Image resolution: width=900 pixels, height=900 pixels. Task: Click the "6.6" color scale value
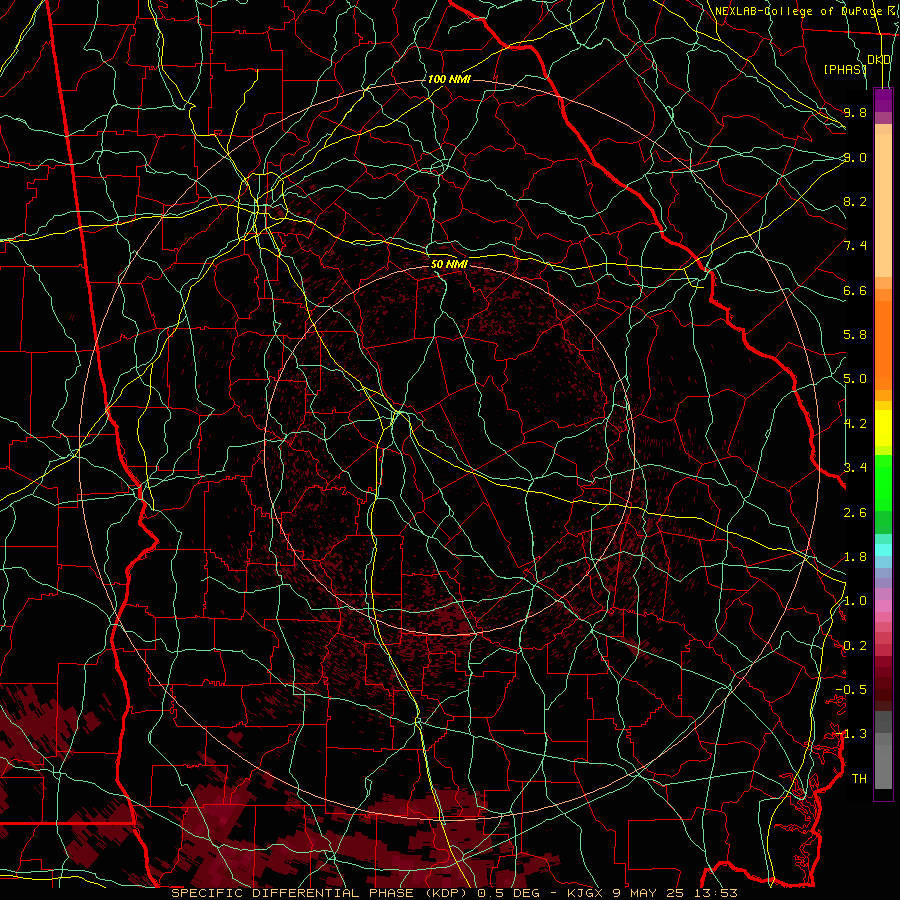[855, 290]
